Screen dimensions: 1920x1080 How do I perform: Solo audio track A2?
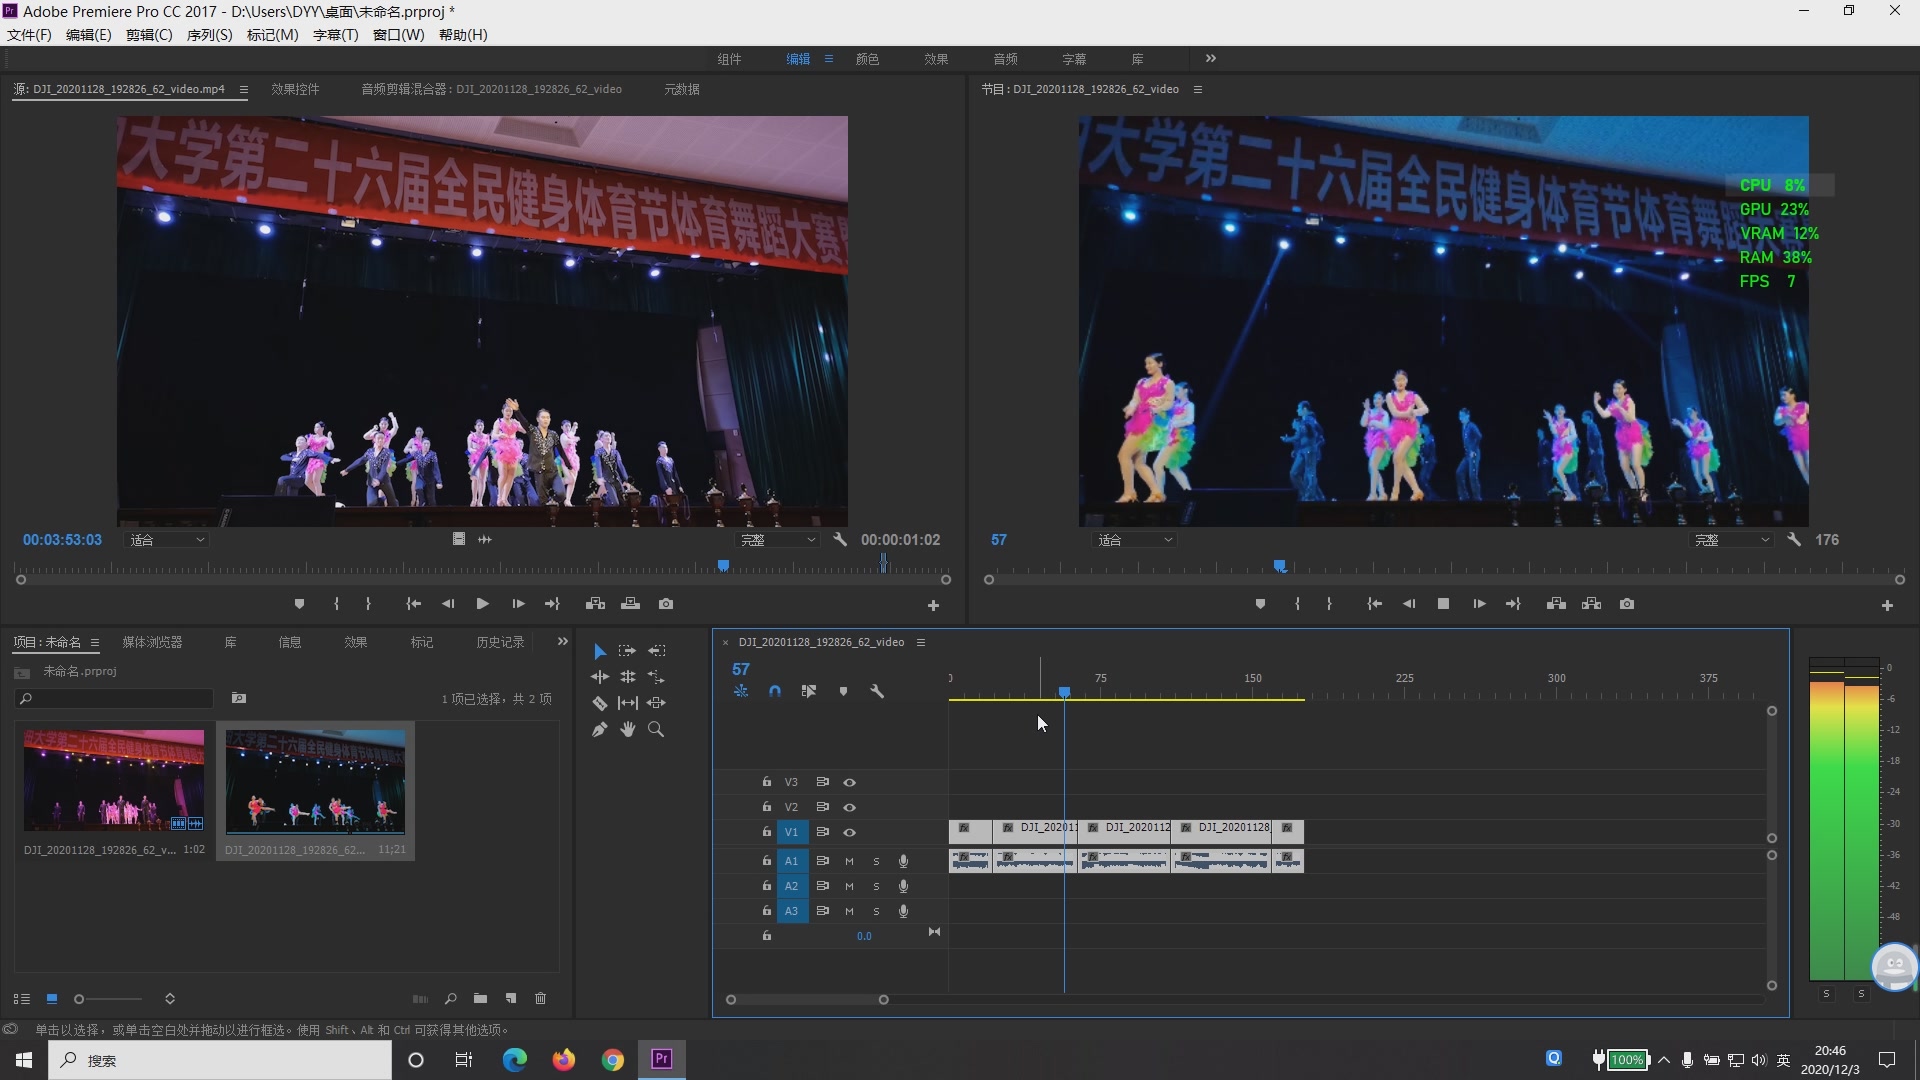[x=876, y=886]
